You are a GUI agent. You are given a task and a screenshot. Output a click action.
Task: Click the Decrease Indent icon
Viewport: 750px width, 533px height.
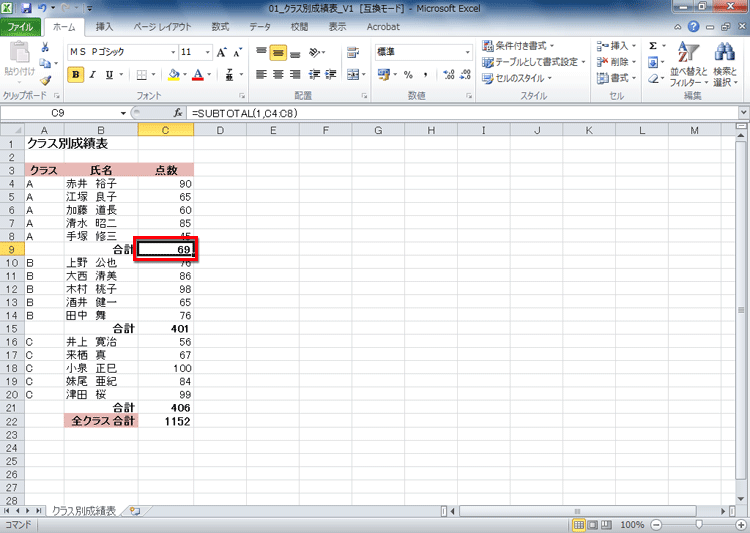[x=314, y=75]
